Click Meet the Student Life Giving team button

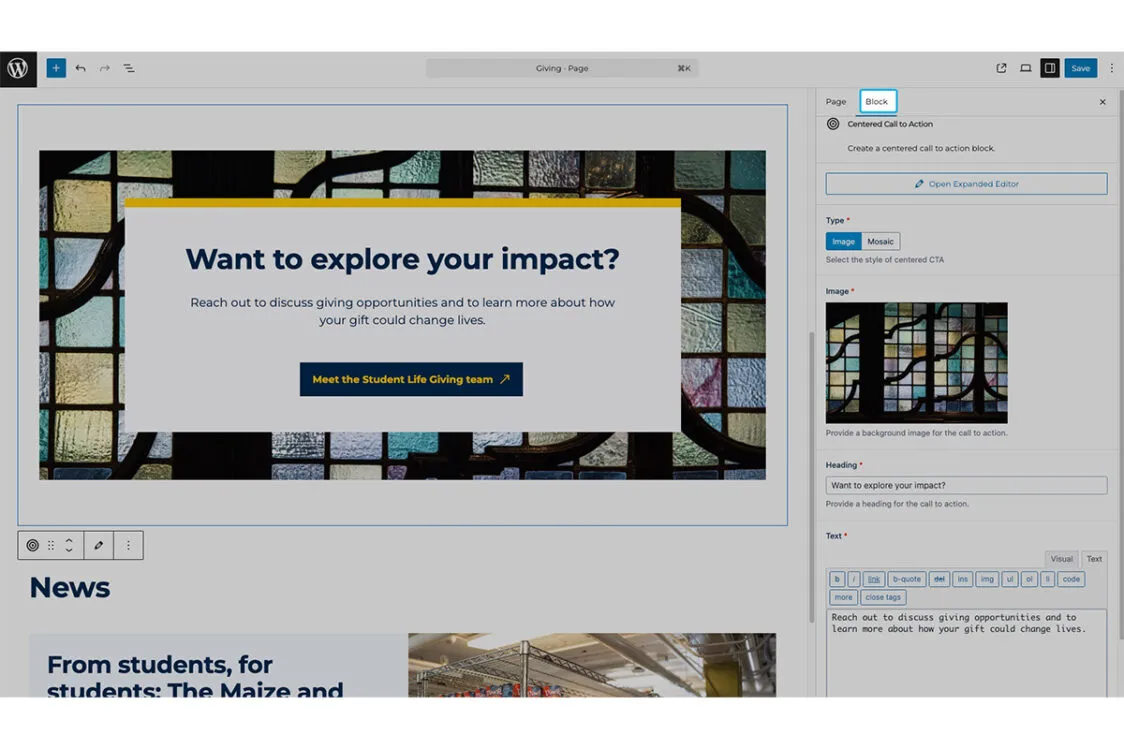[x=411, y=379]
